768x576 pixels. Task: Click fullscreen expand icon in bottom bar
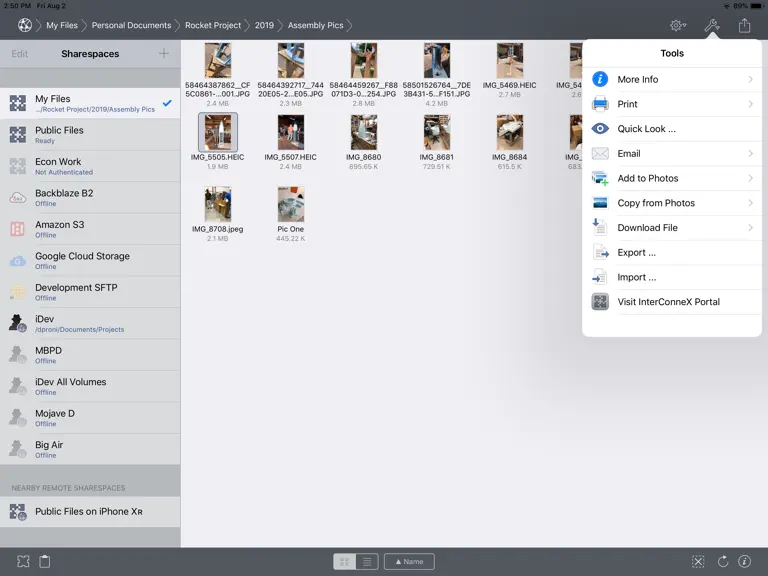click(x=23, y=561)
